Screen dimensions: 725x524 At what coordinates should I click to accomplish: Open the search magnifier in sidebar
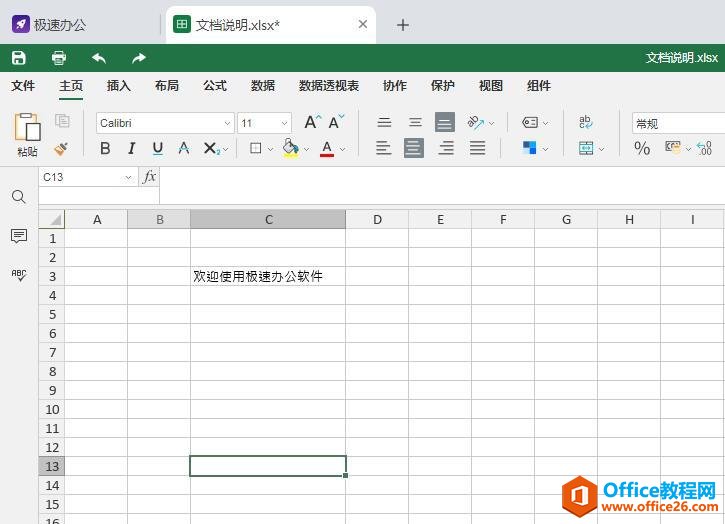coord(18,197)
